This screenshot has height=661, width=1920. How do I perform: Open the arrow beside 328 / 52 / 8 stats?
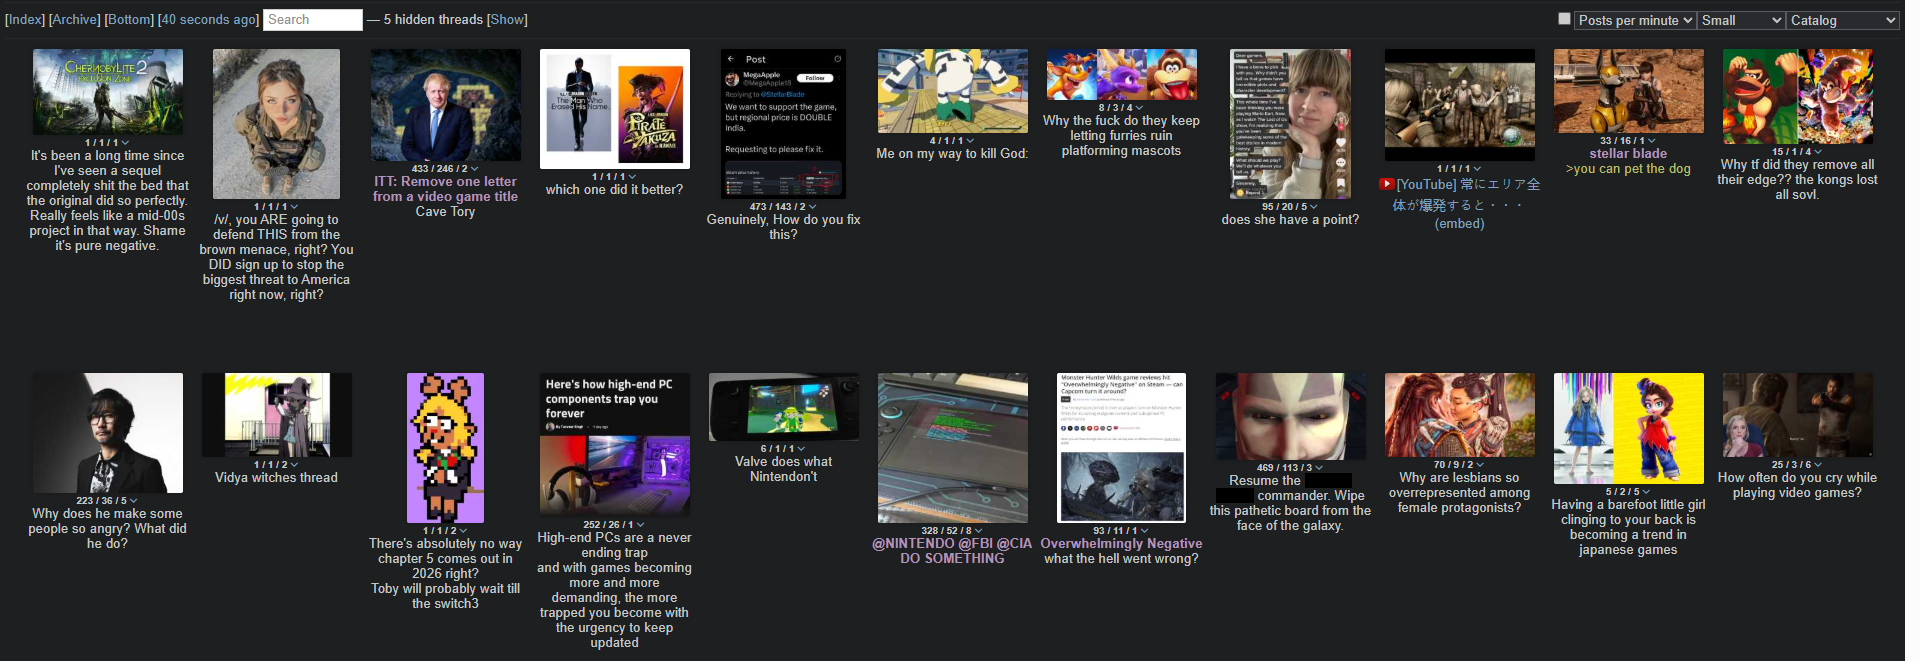tap(979, 531)
